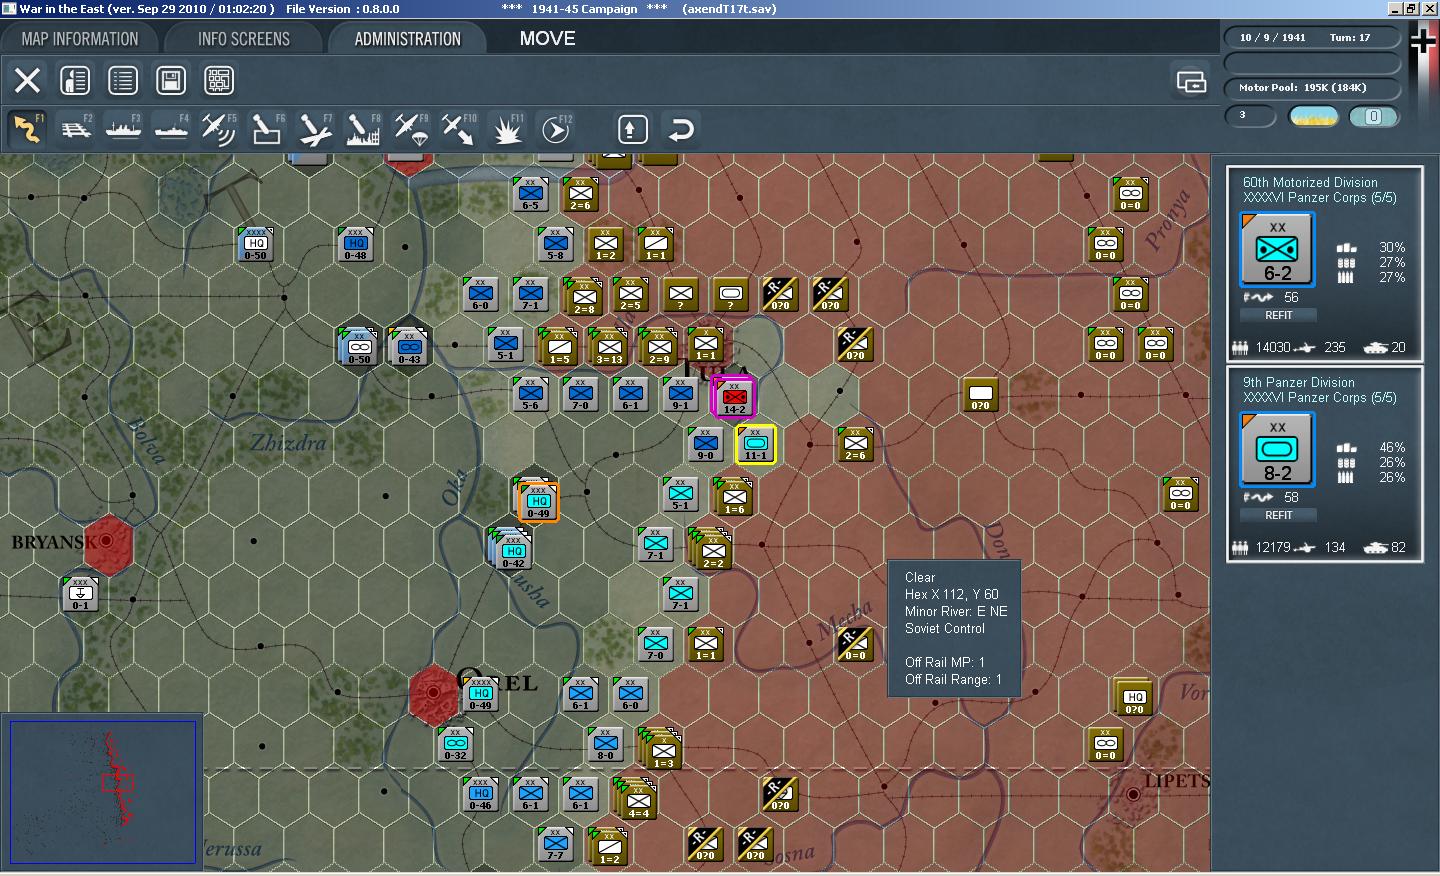Screen dimensions: 1440x876
Task: Click the weather indicator sky swatch
Action: (x=1314, y=117)
